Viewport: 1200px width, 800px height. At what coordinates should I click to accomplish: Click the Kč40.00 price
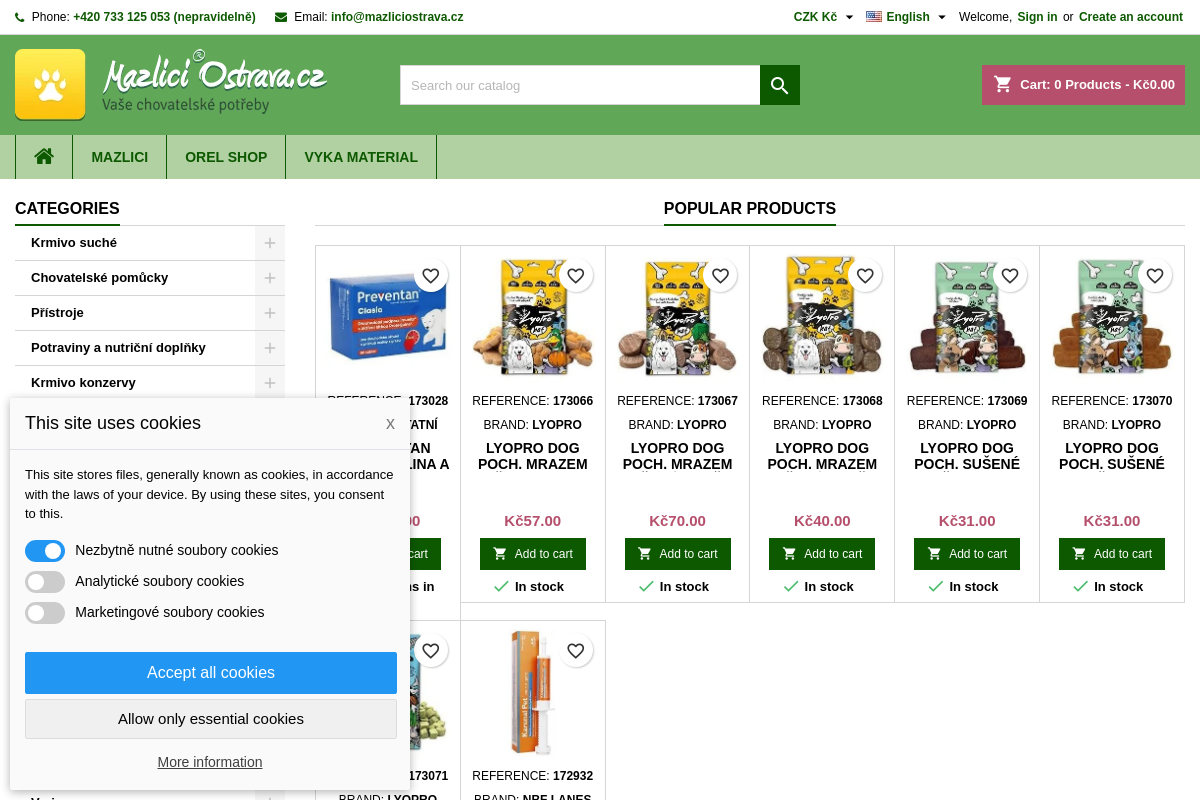822,521
